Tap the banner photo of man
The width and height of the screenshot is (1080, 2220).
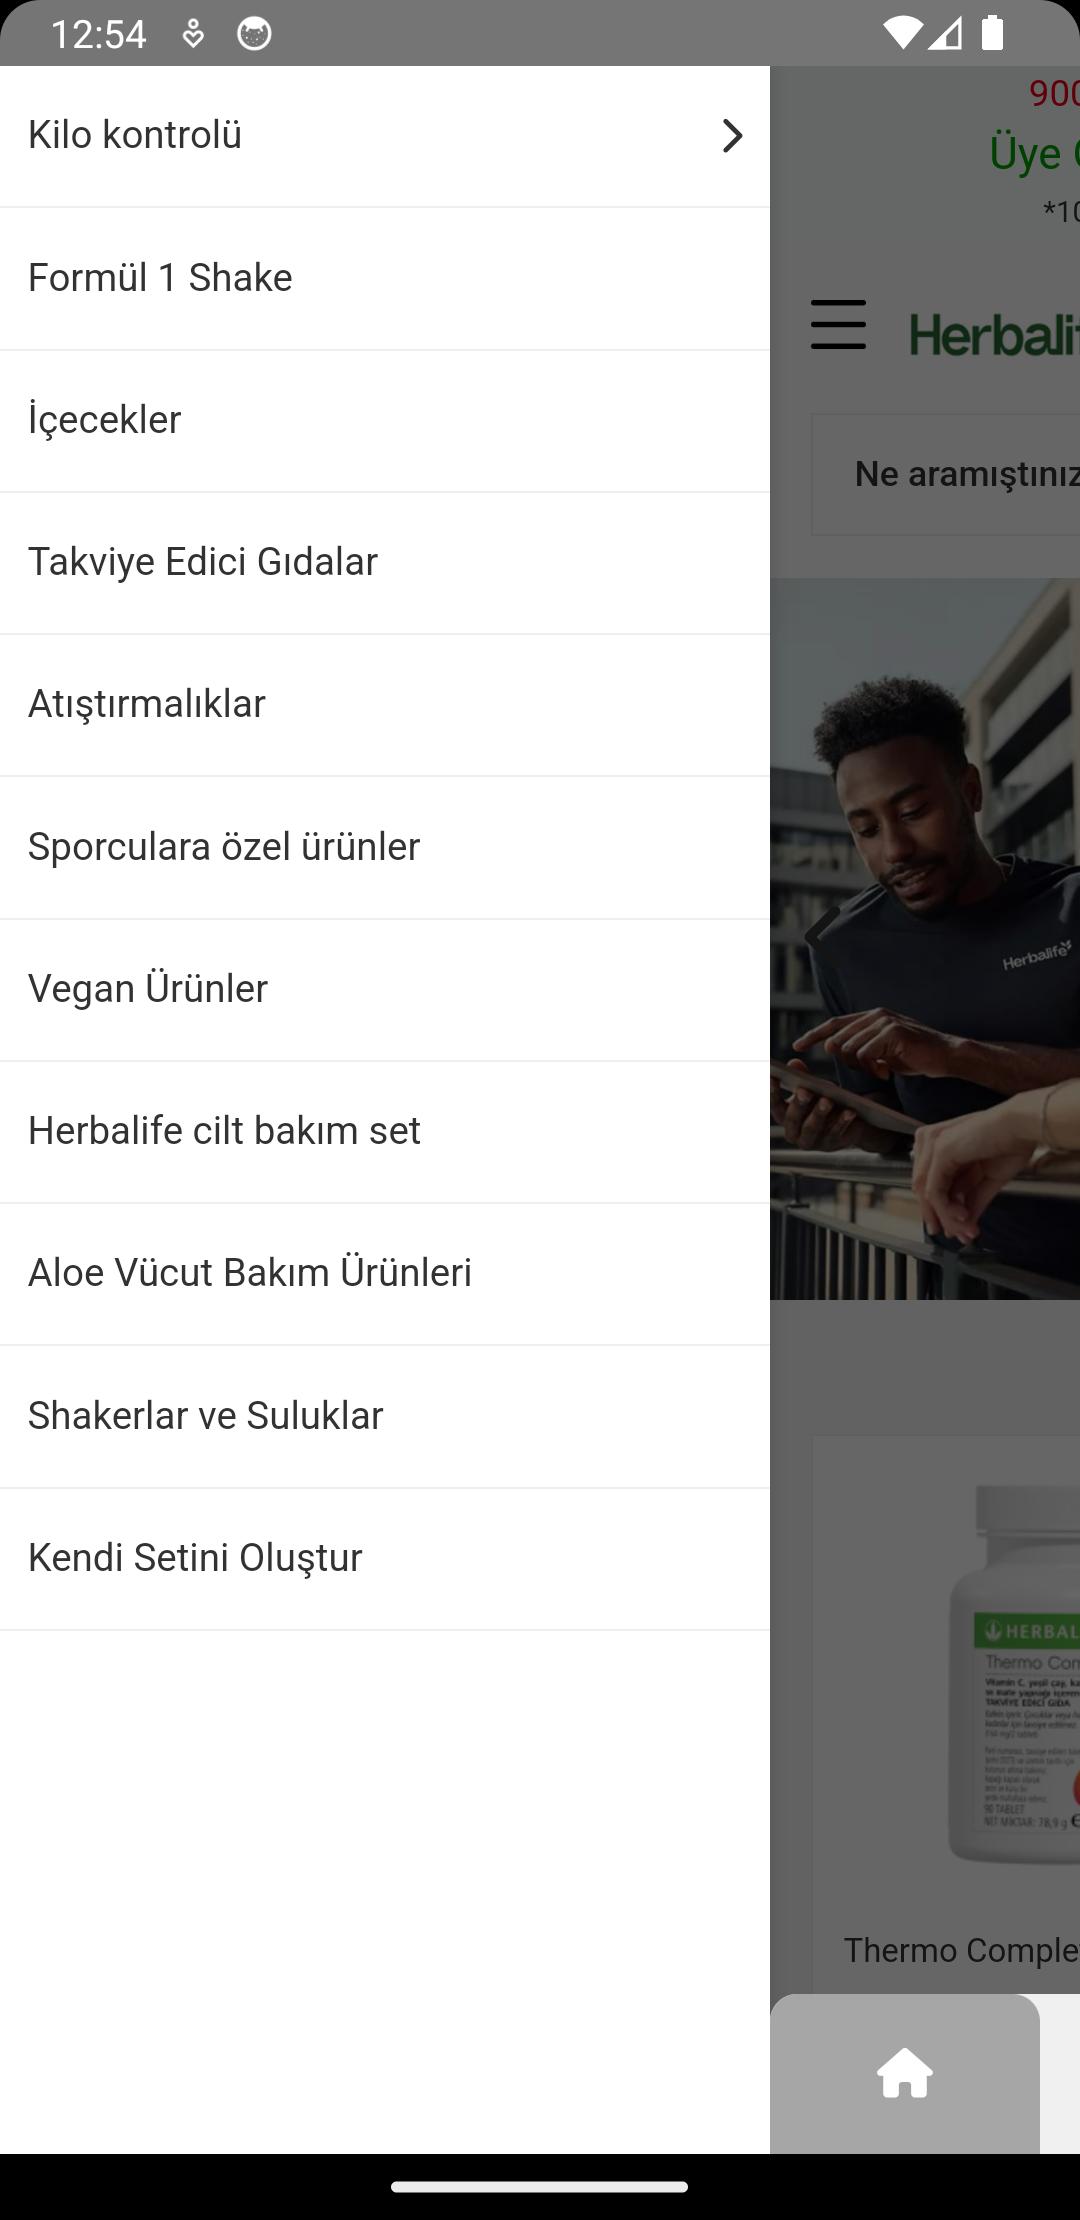(925, 938)
